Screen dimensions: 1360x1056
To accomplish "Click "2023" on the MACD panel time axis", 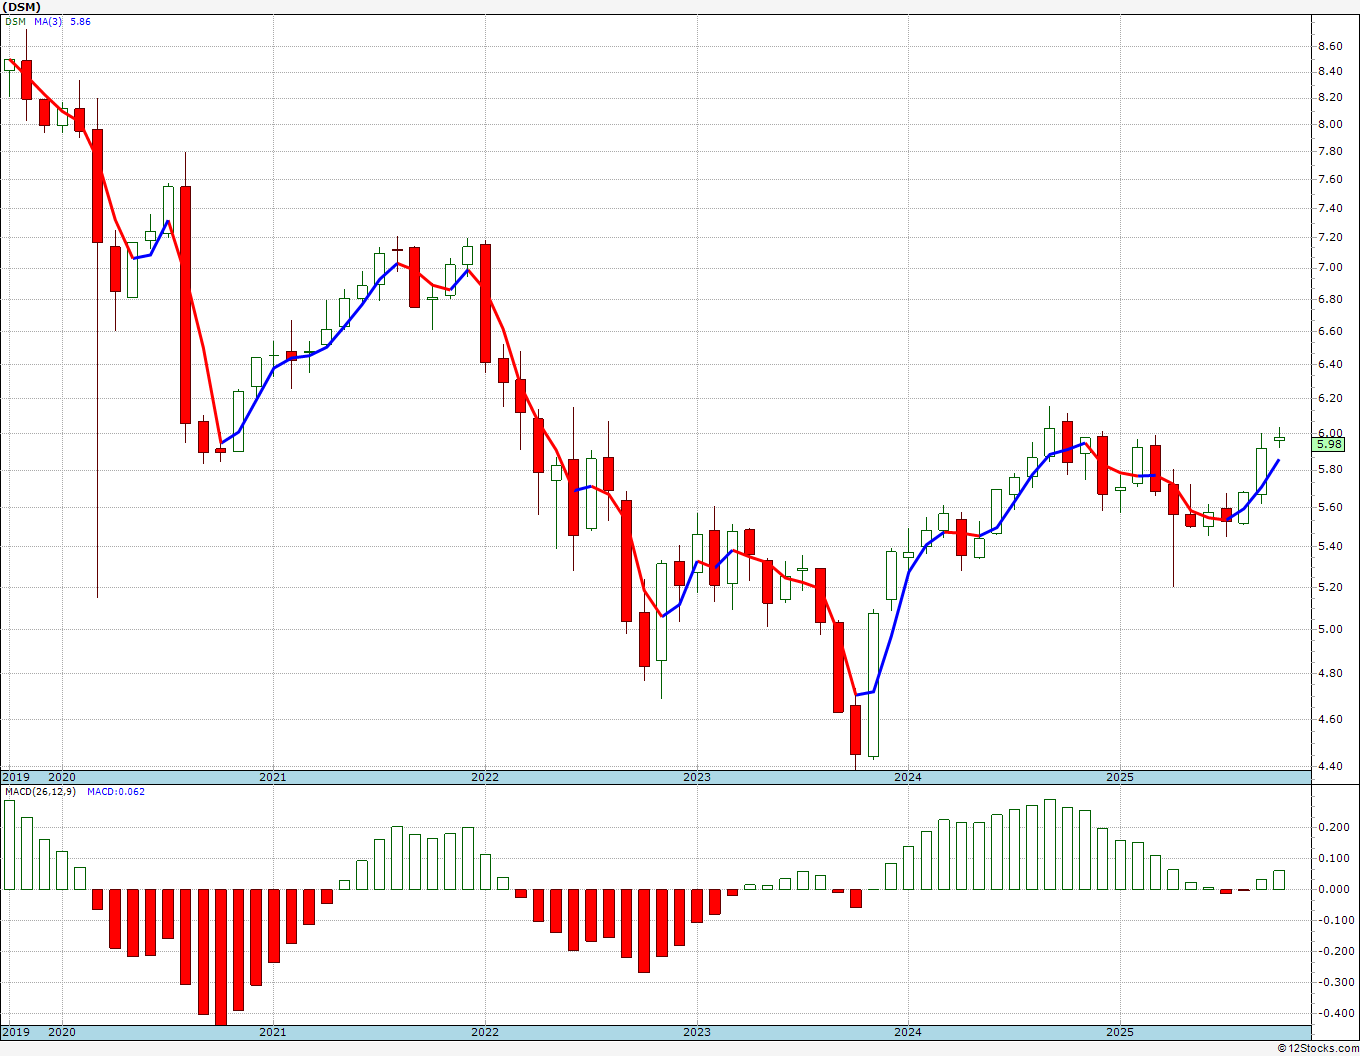I will [697, 1032].
